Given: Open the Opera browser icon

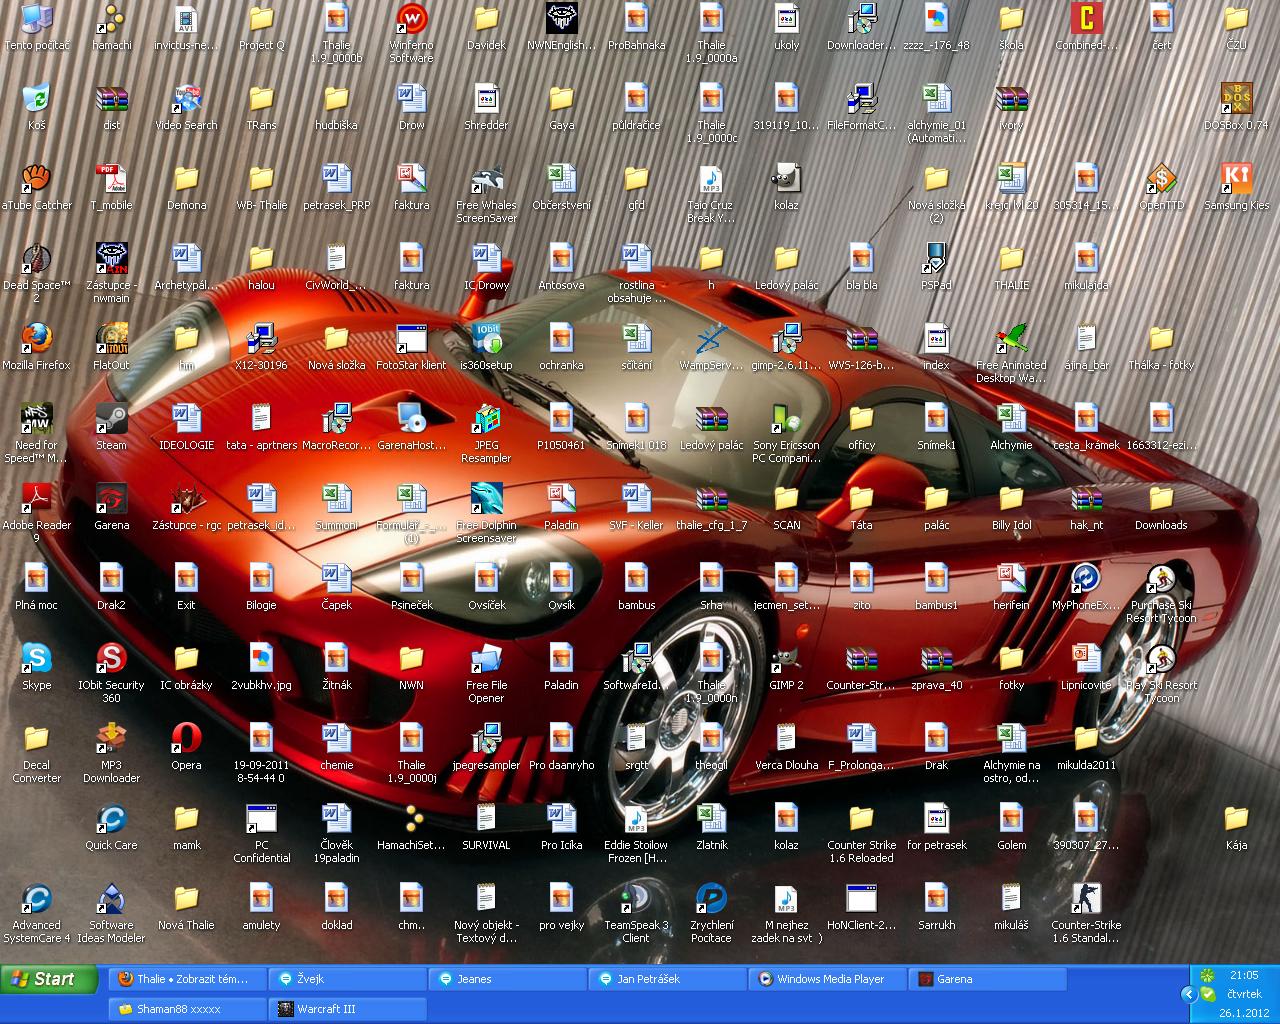Looking at the screenshot, I should point(186,740).
